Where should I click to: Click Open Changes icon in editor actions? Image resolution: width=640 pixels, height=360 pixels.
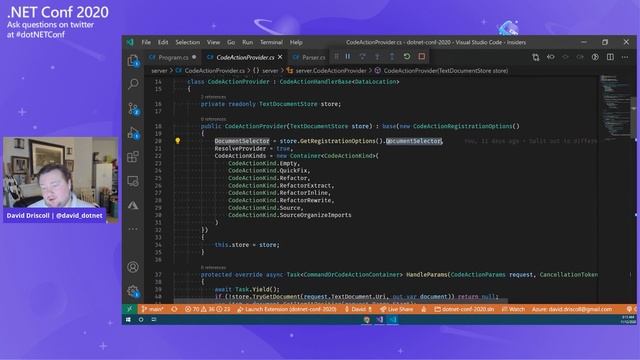[x=536, y=58]
